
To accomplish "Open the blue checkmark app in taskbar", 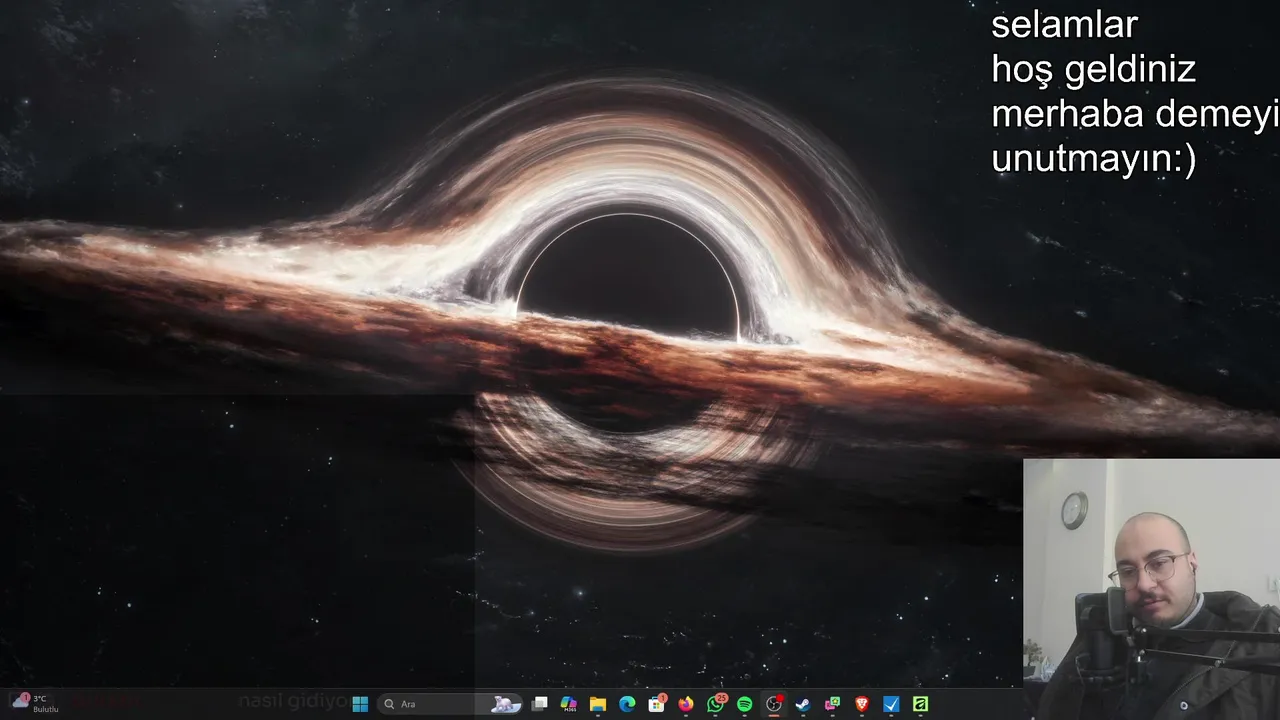I will point(891,704).
